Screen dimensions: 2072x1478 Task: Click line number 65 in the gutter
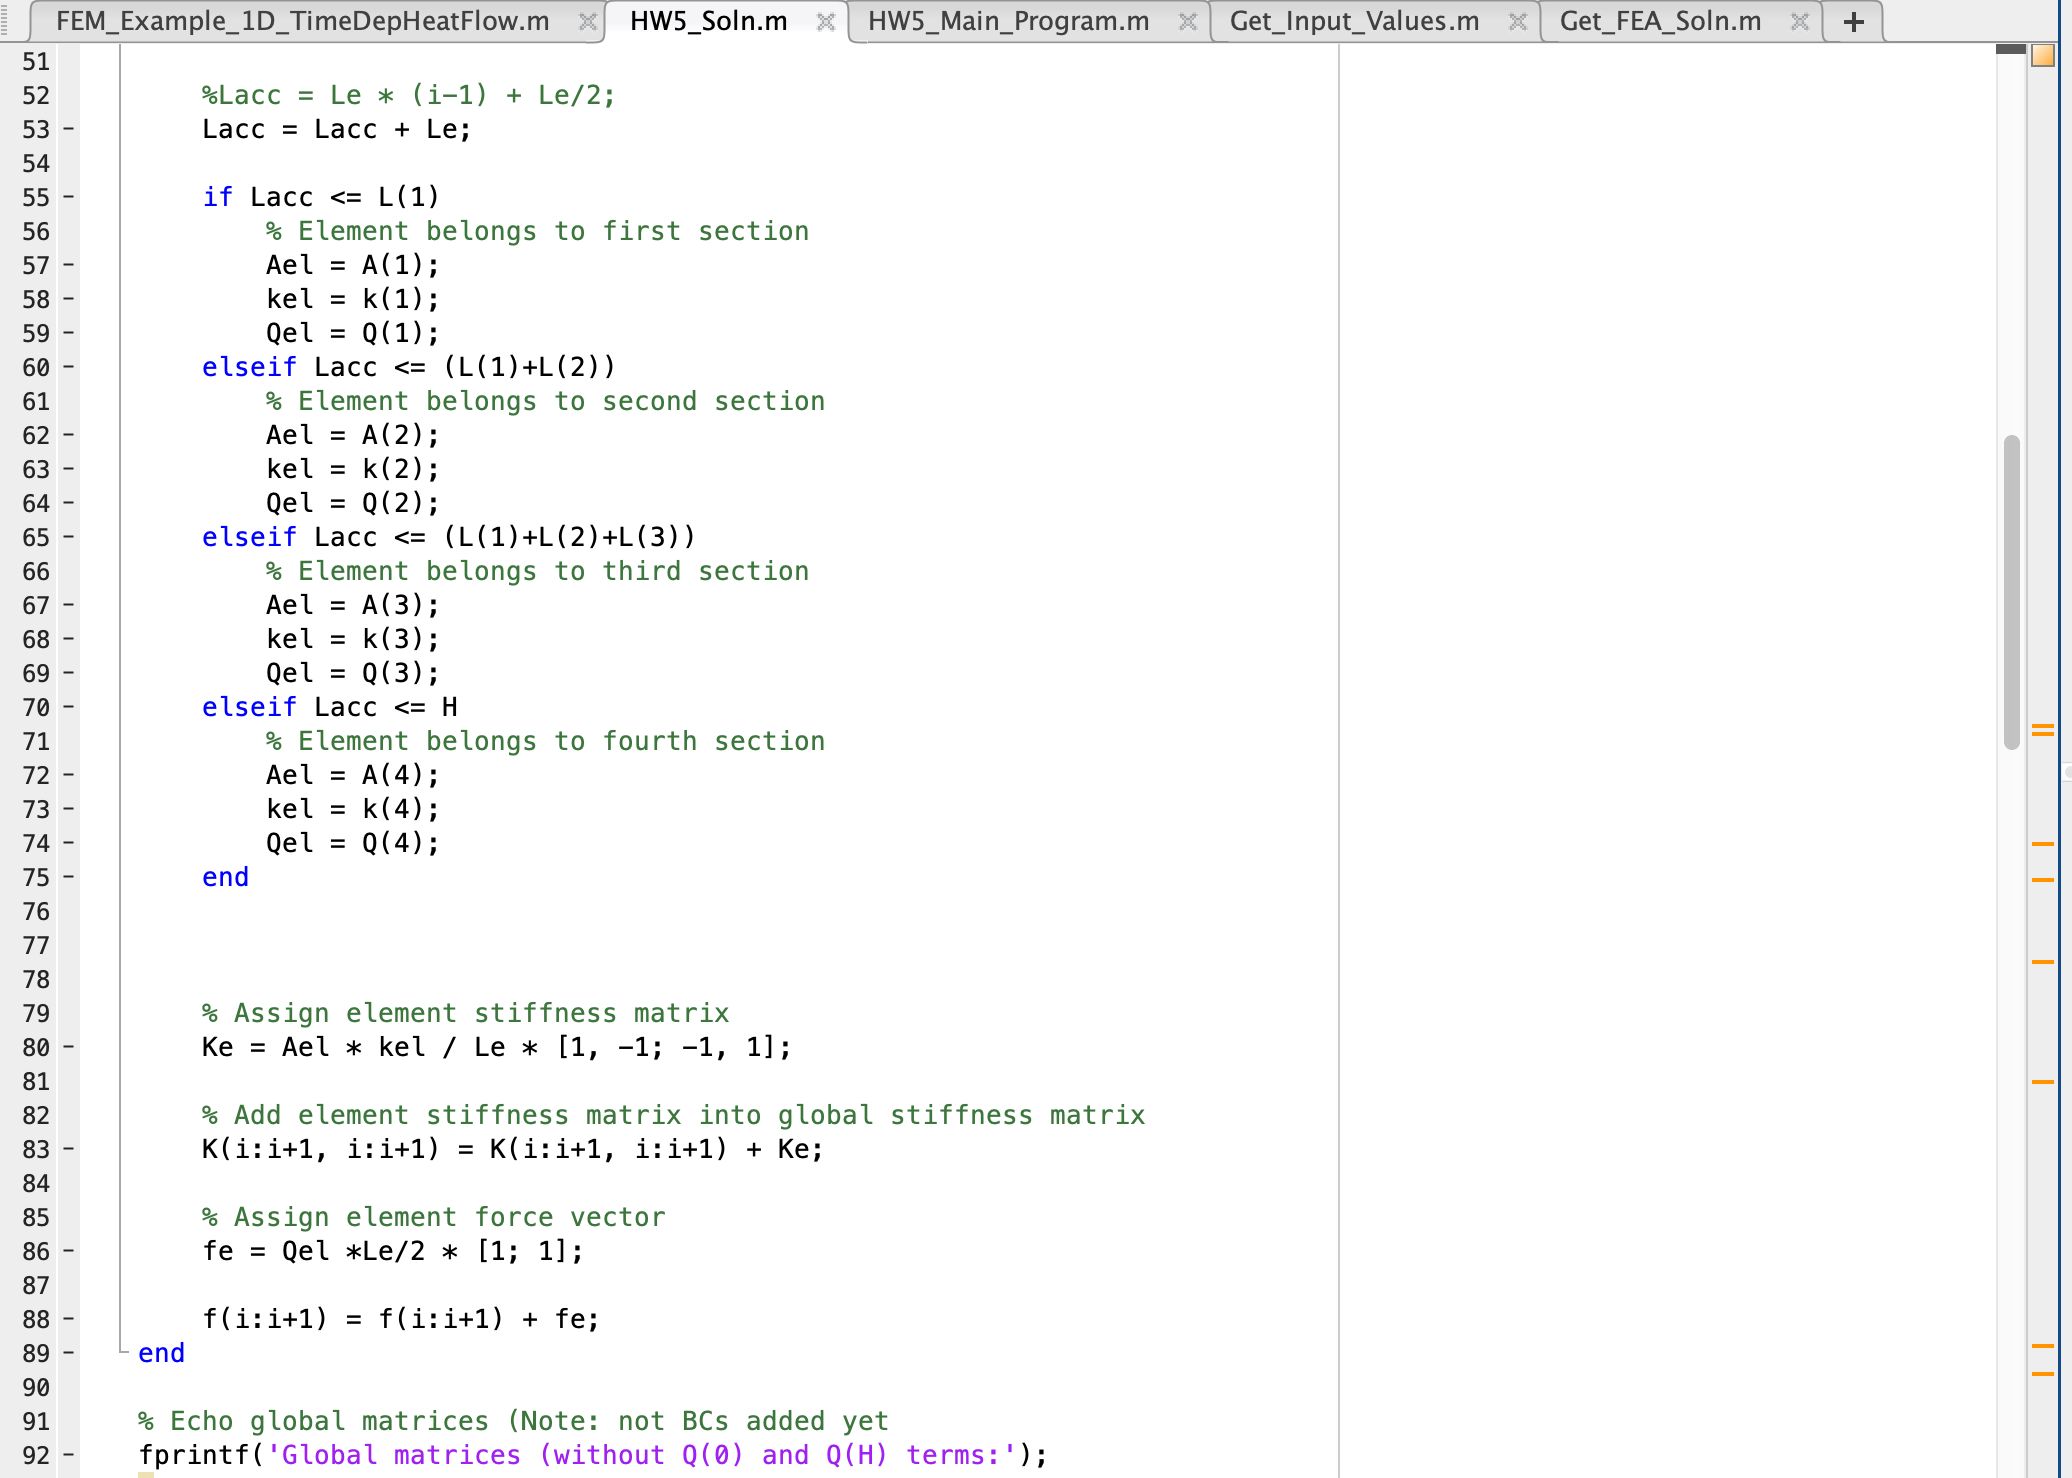pyautogui.click(x=35, y=537)
